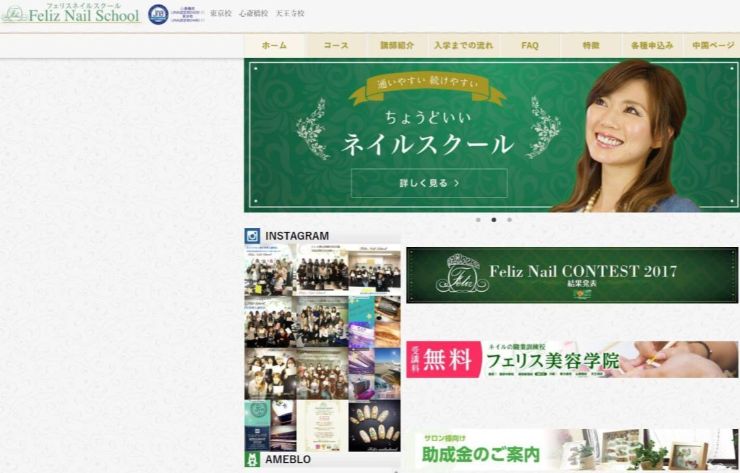740x473 pixels.
Task: Open the Instagram icon in the sidebar
Action: tap(253, 236)
